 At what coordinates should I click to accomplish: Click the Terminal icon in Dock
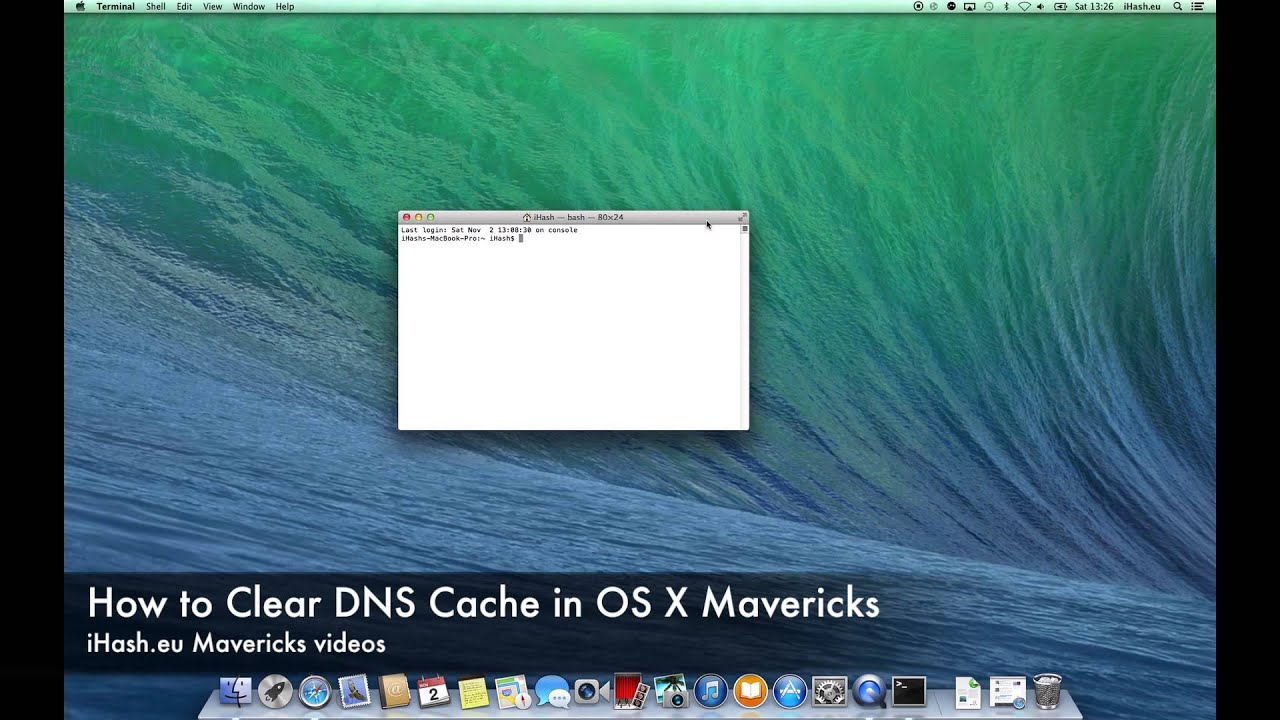pyautogui.click(x=909, y=691)
